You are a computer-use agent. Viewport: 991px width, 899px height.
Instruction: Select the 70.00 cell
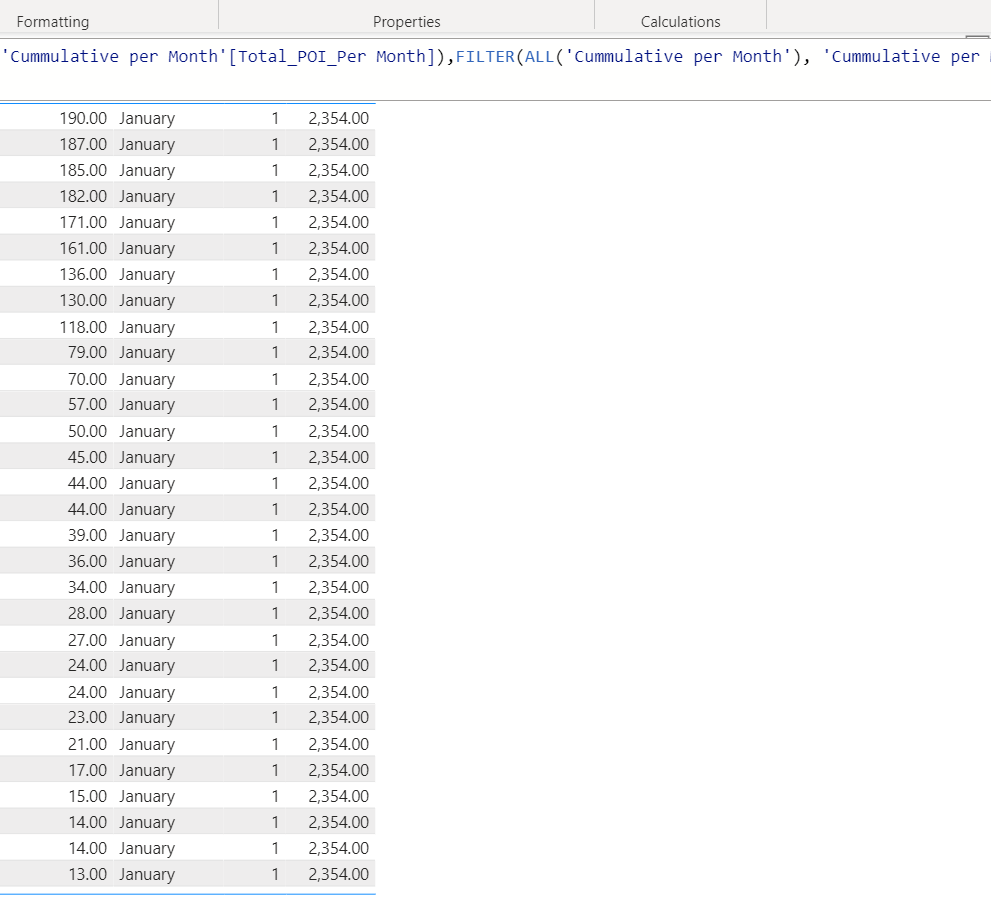[87, 379]
